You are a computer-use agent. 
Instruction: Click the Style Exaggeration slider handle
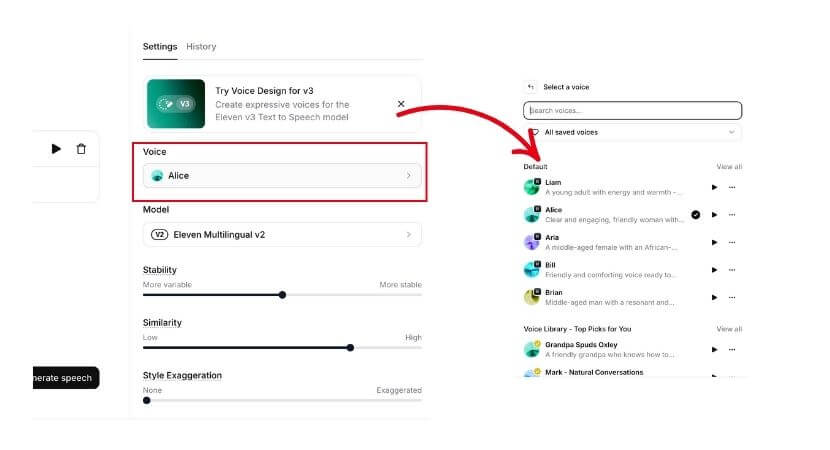147,401
